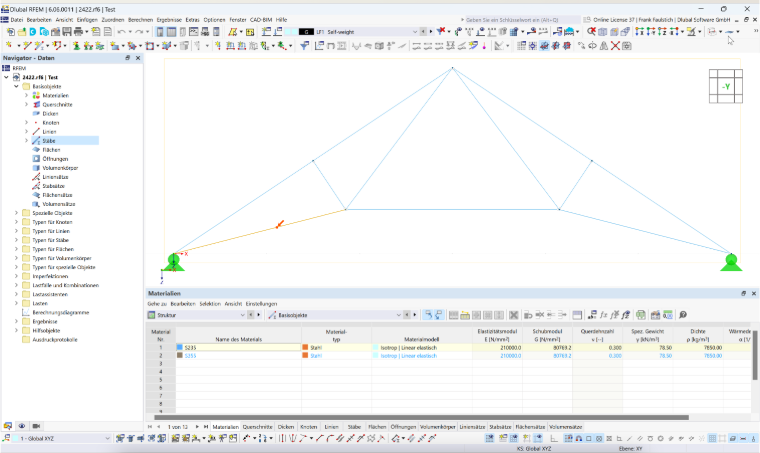
Task: Click the new node star icon
Action: [x=9, y=46]
